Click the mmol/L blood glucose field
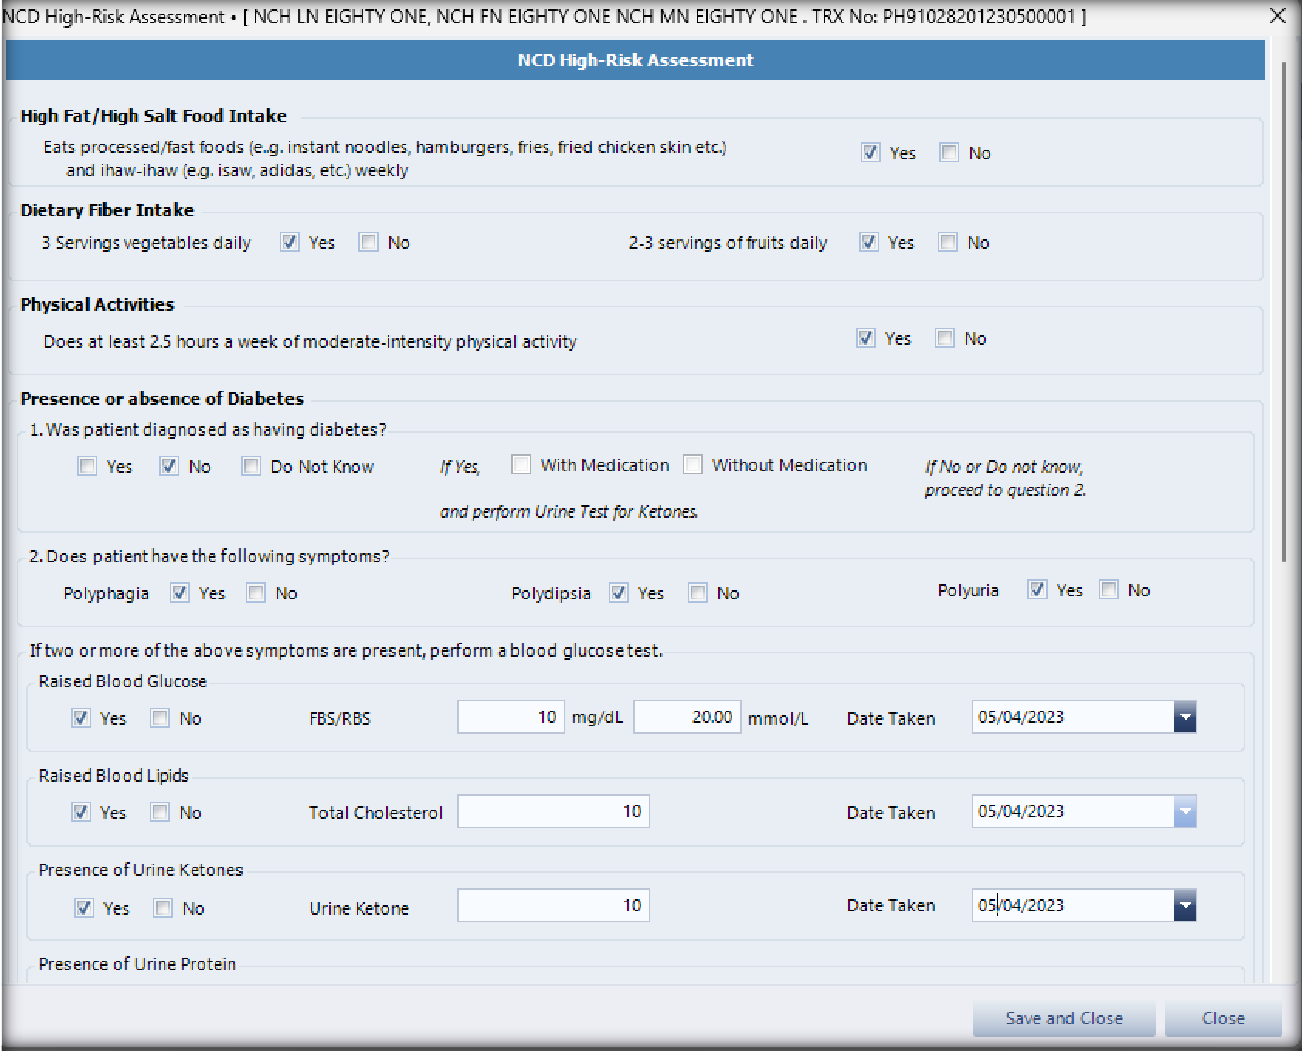This screenshot has height=1051, width=1302. 687,717
